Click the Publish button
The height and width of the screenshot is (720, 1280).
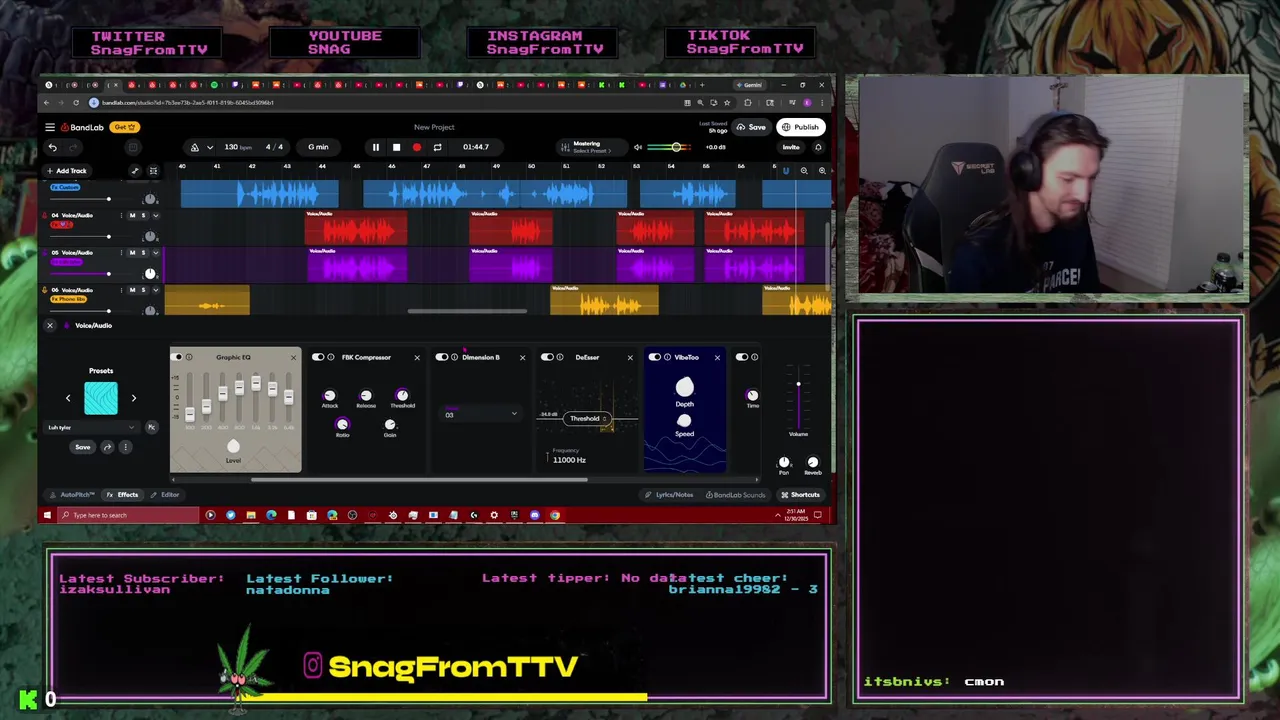tap(800, 127)
